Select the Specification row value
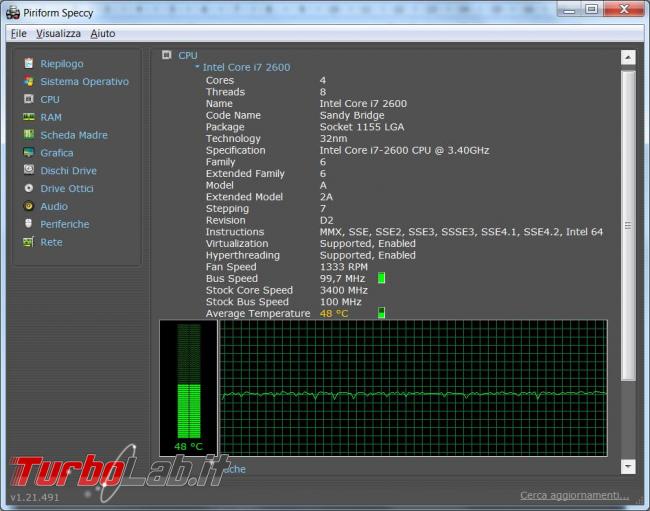This screenshot has height=511, width=650. (404, 150)
